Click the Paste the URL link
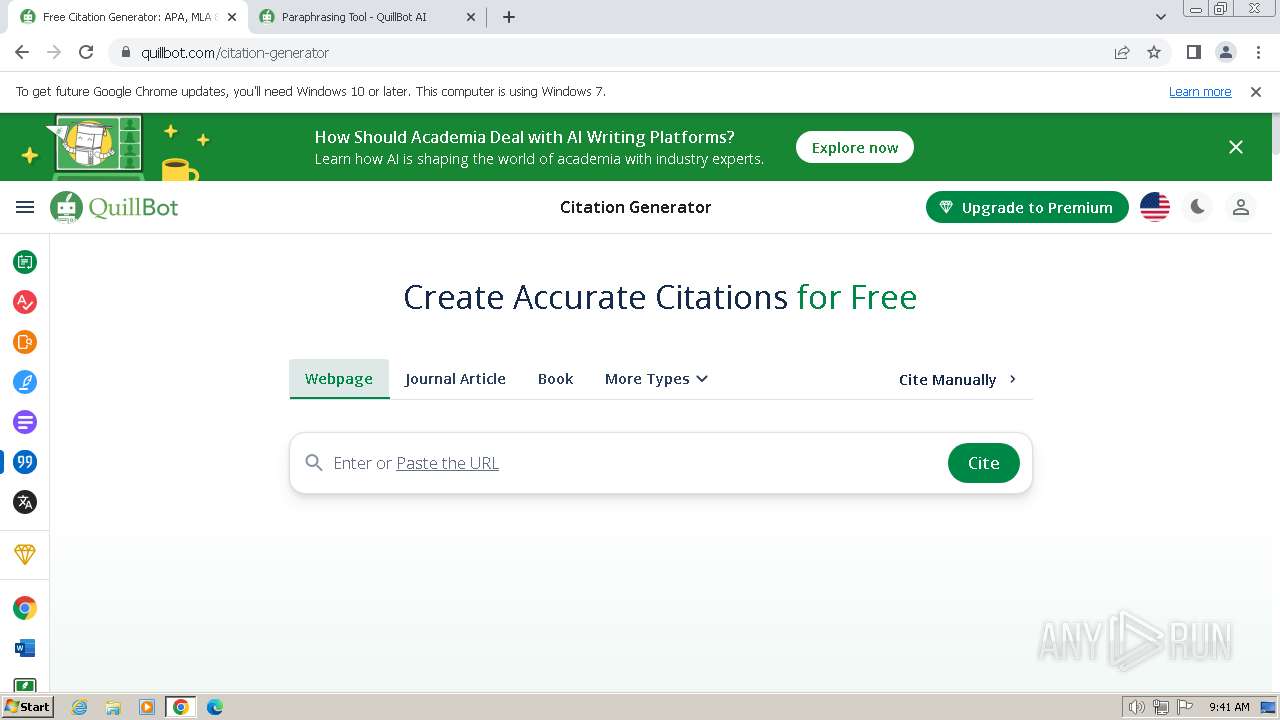The image size is (1280, 720). pos(447,463)
